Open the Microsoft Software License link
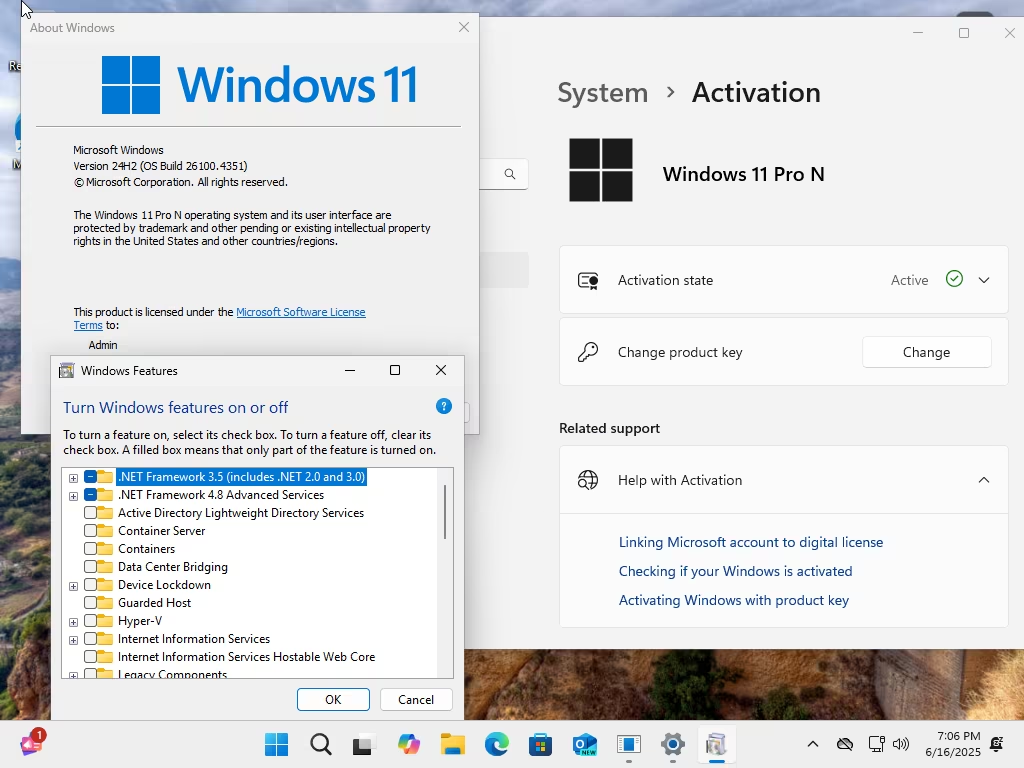 [300, 312]
